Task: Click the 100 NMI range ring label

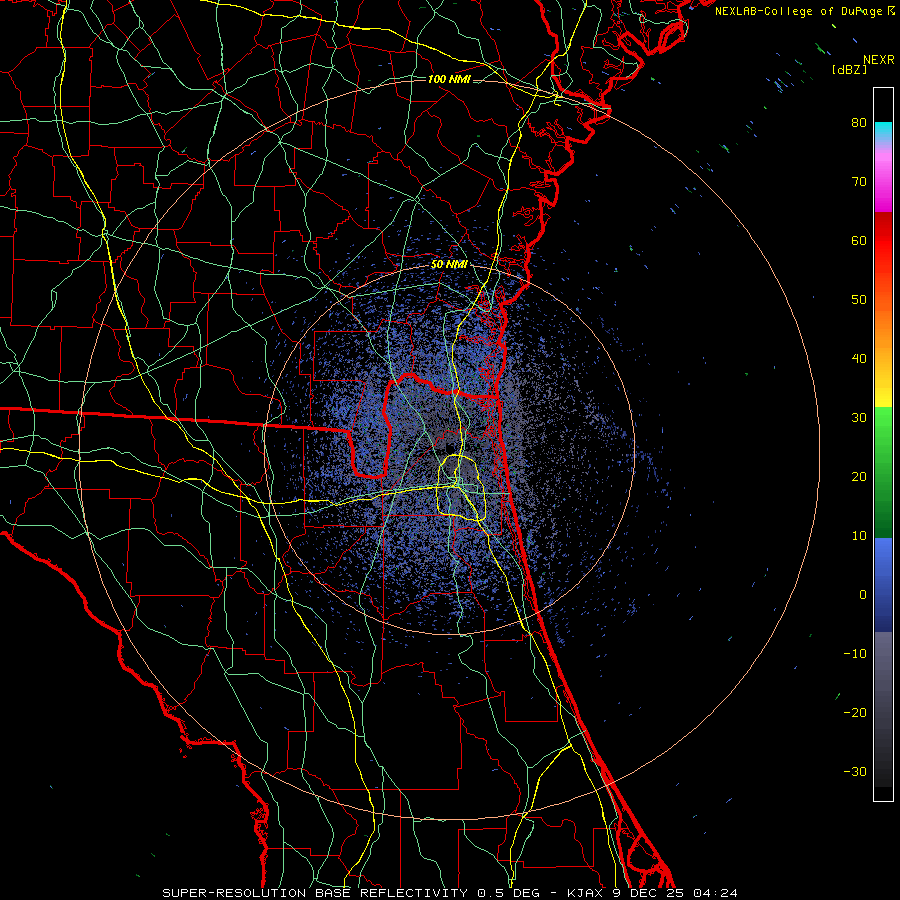Action: [x=449, y=79]
